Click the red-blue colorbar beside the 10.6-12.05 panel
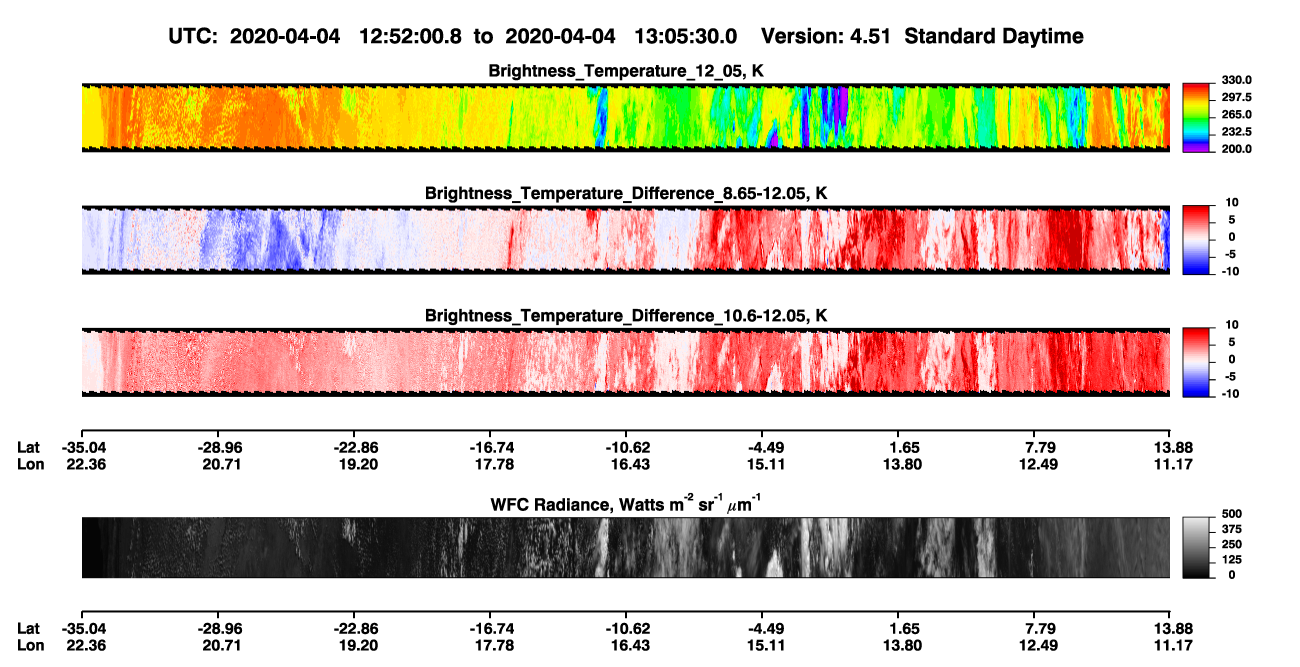 coord(1196,362)
